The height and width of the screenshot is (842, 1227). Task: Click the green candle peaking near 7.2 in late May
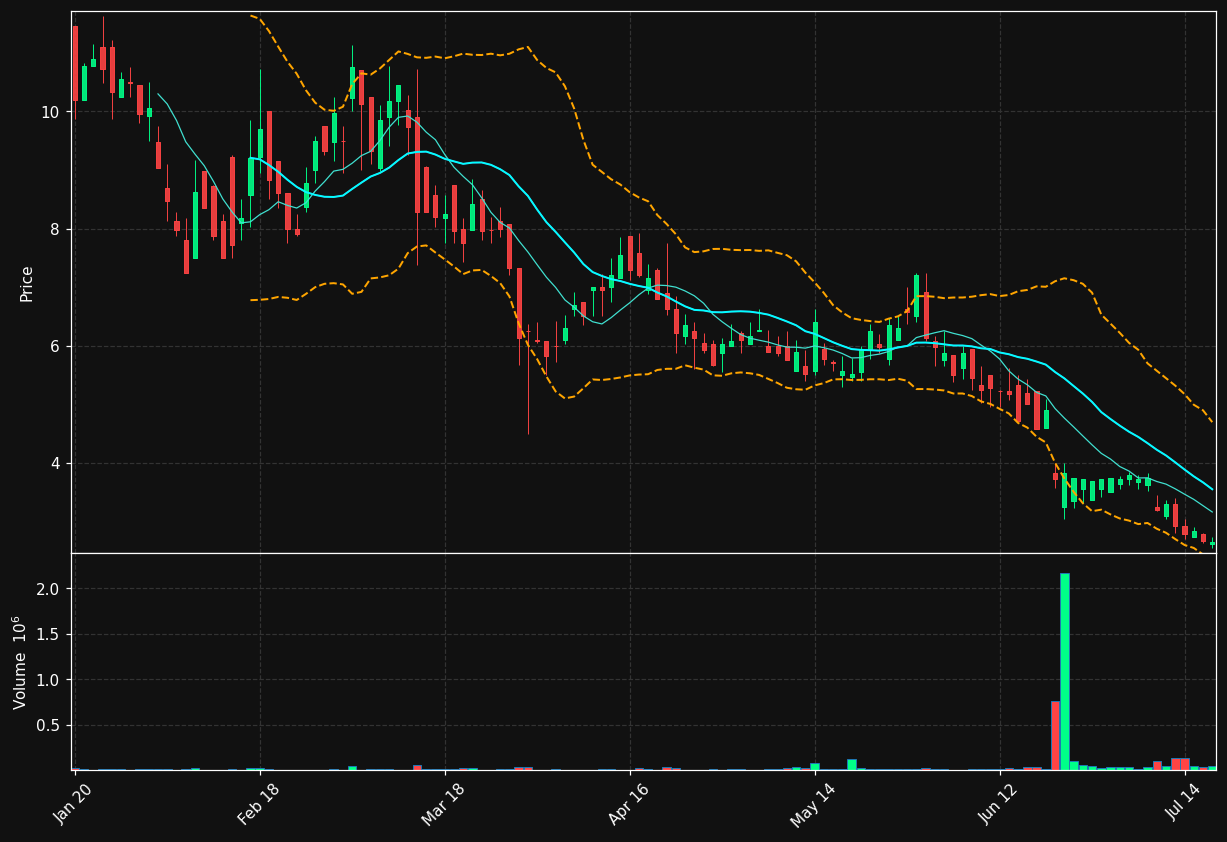click(x=916, y=296)
